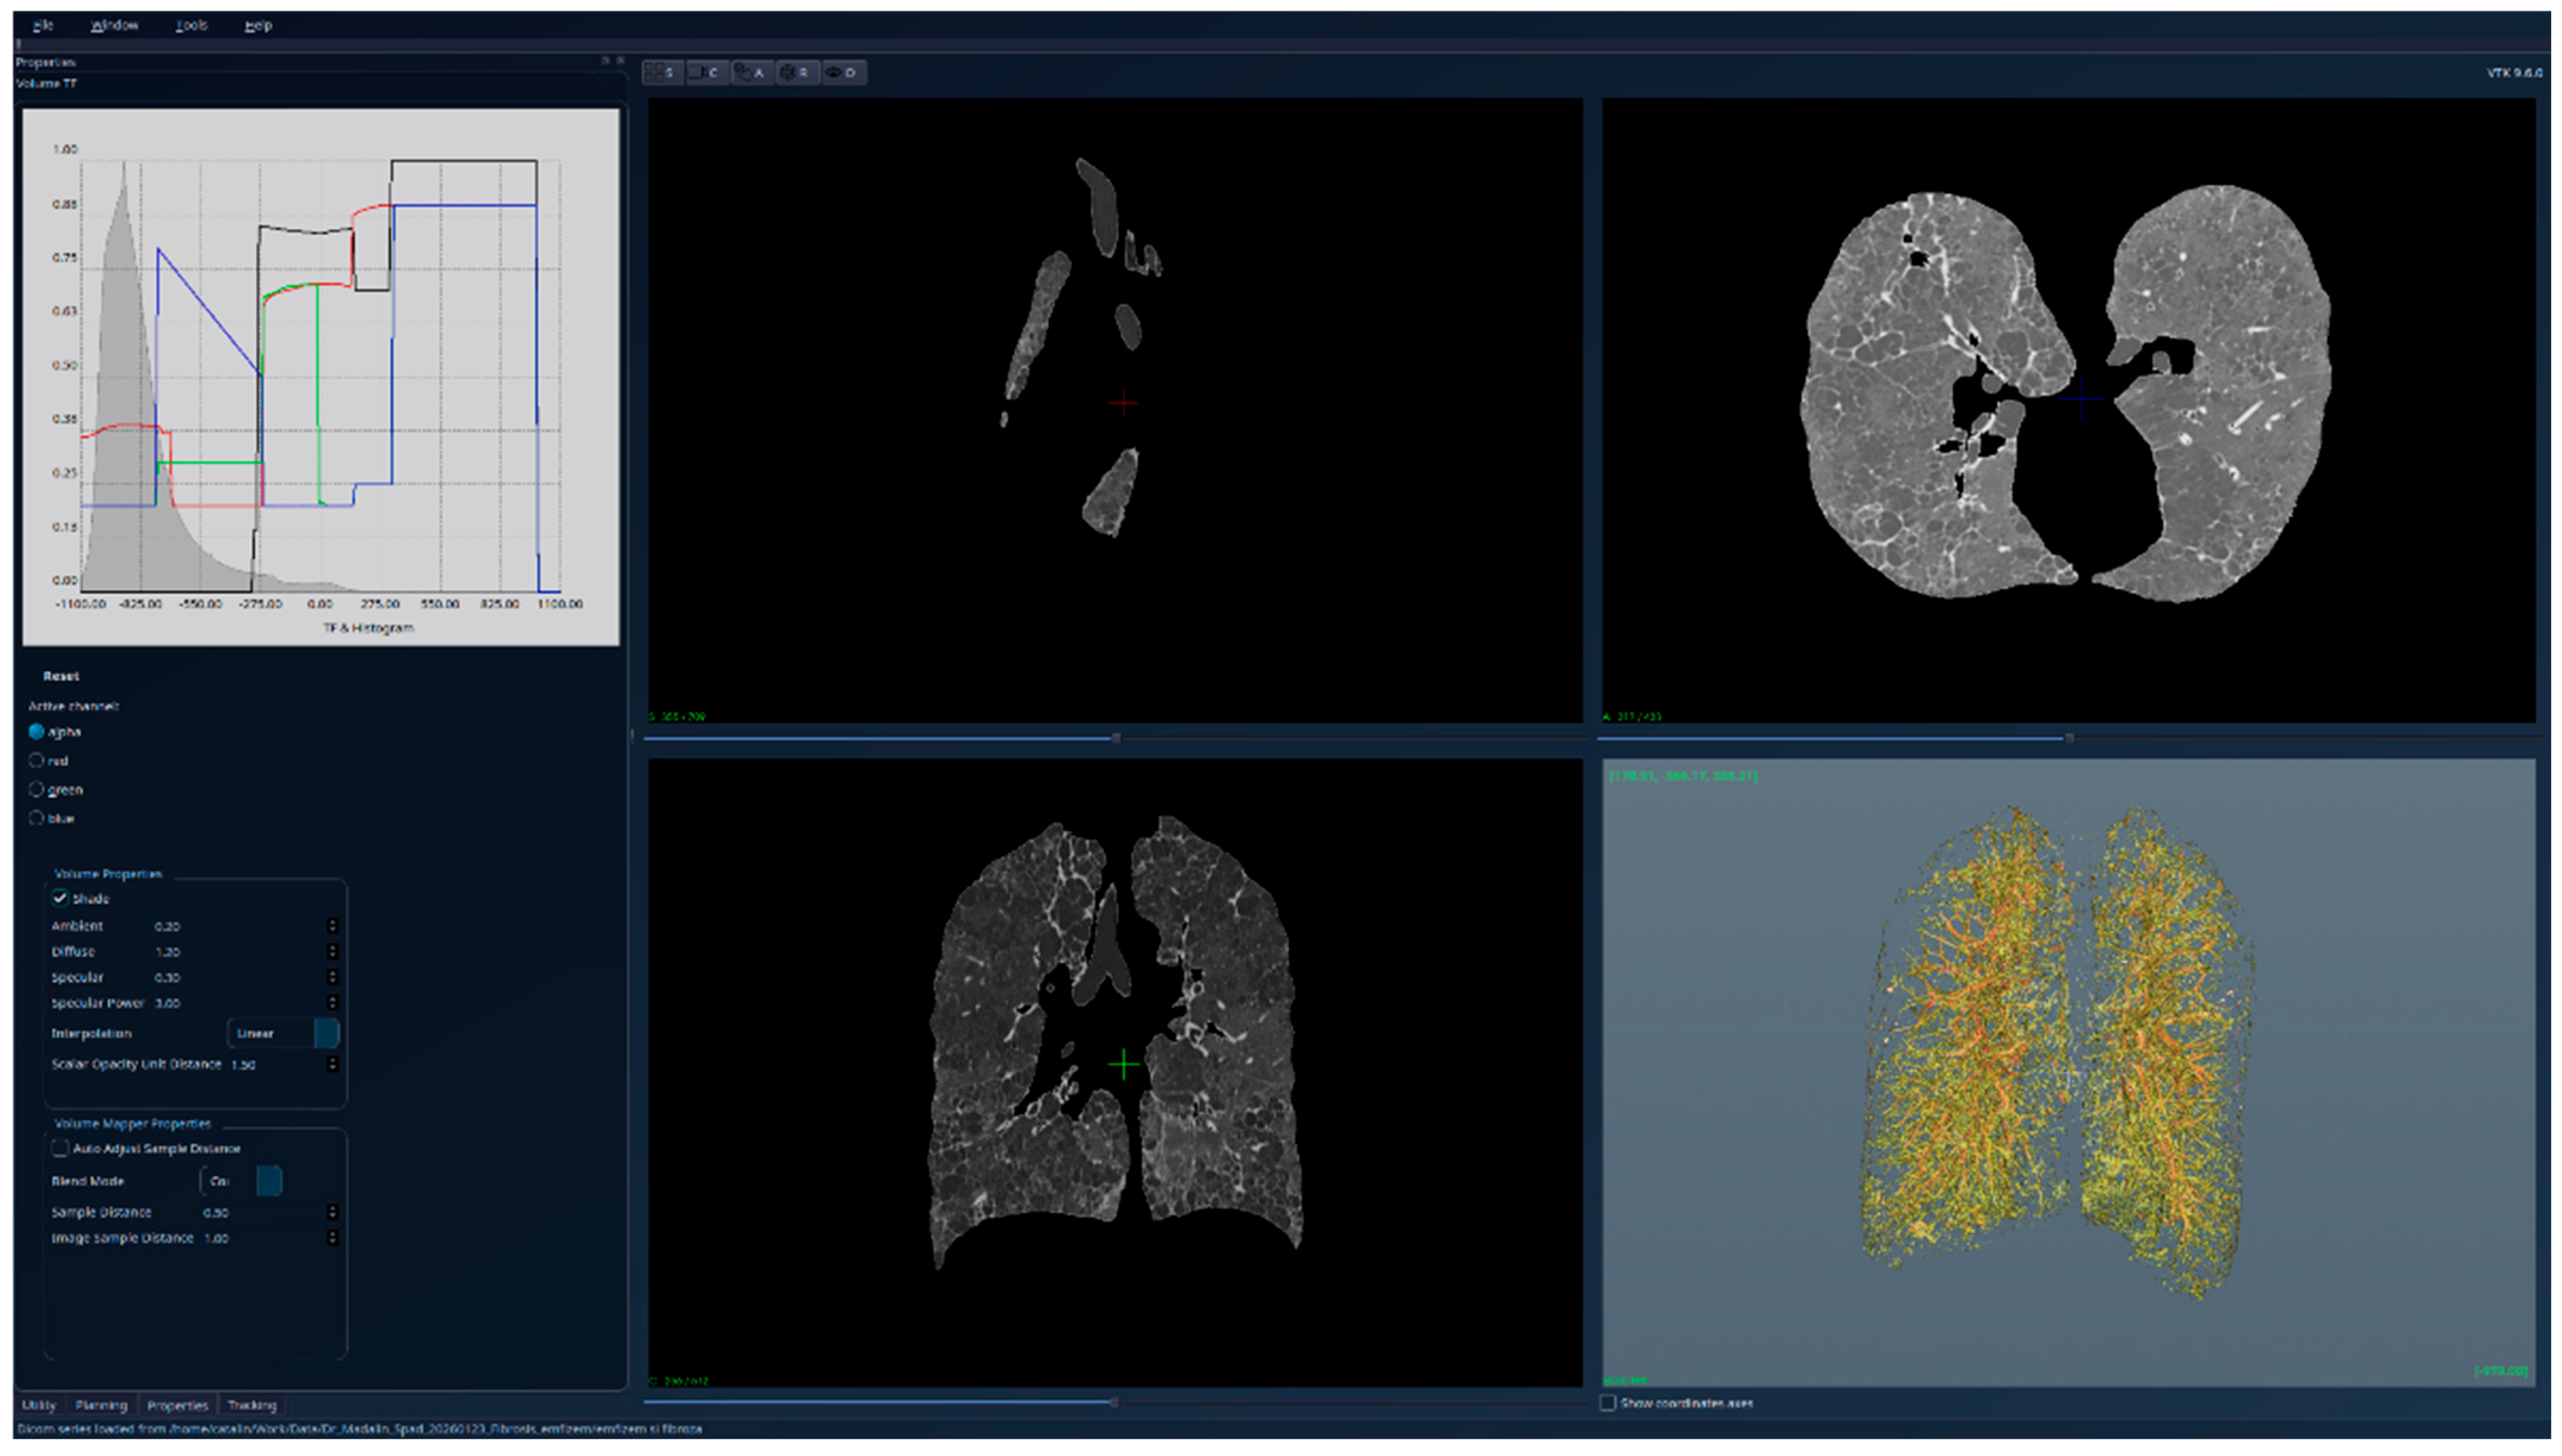The image size is (2562, 1456).
Task: Uncheck the Shade checkbox
Action: pos(60,898)
